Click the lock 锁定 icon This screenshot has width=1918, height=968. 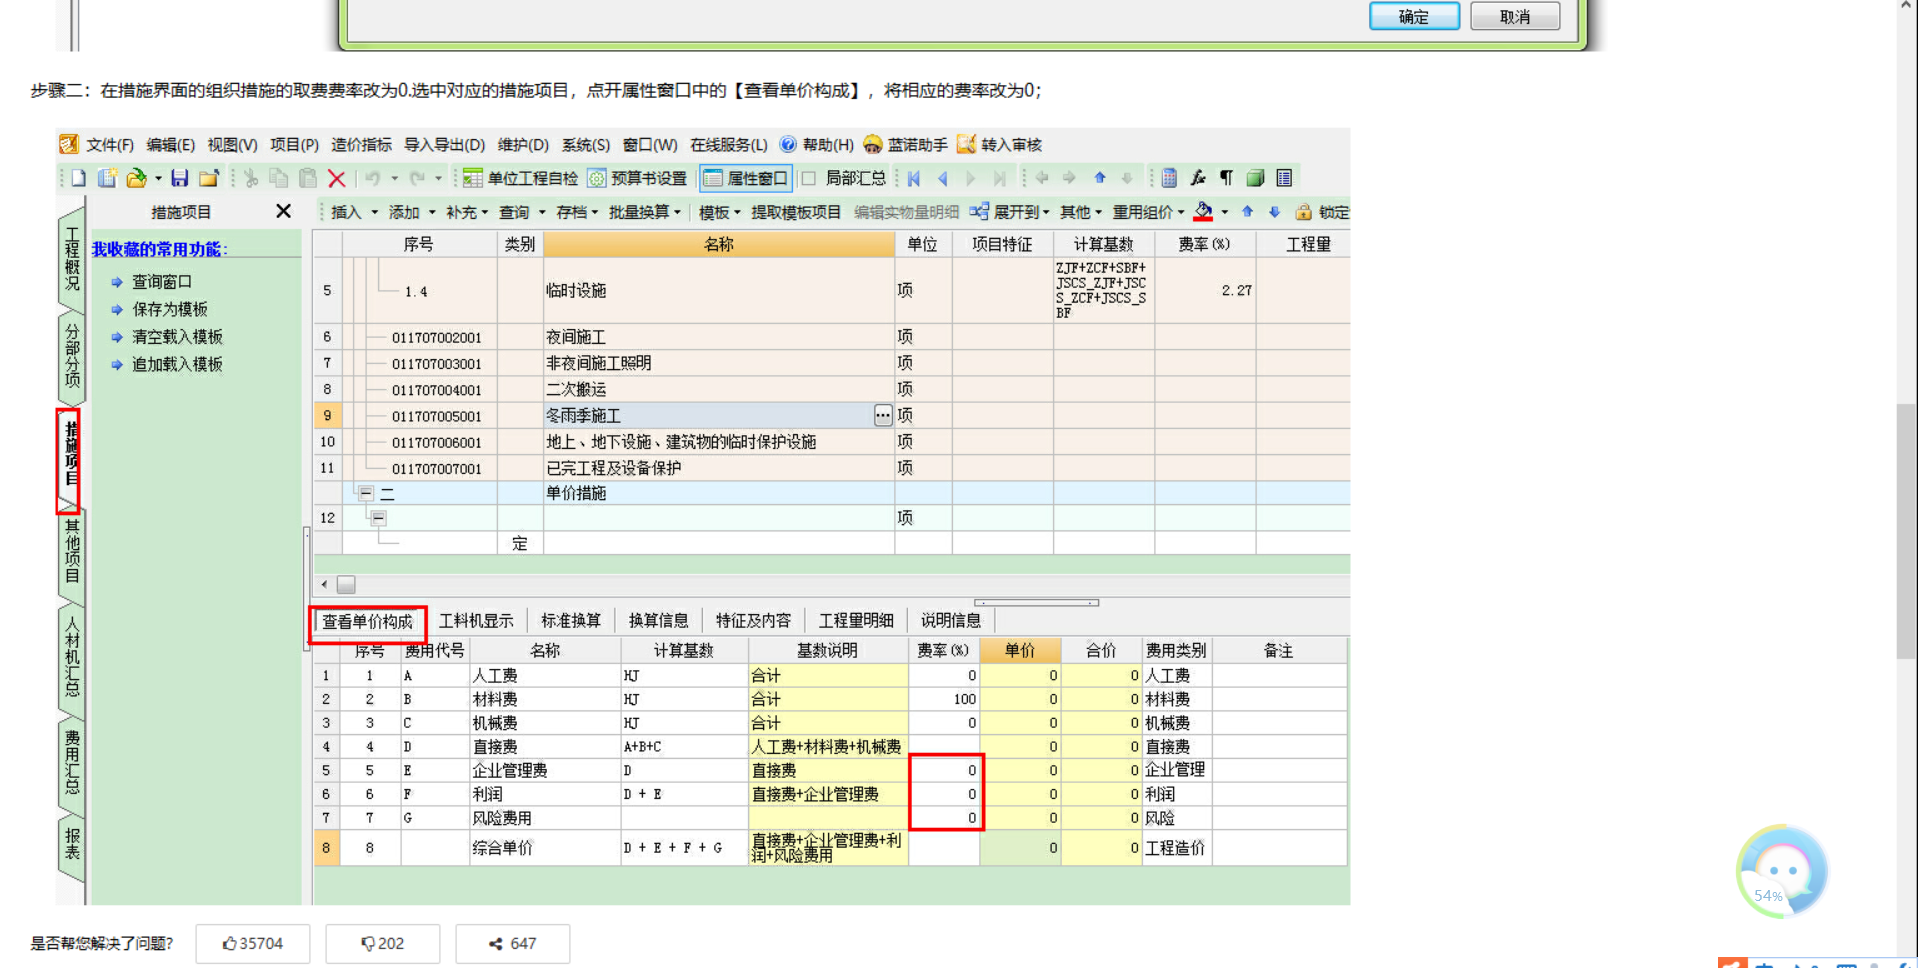tap(1303, 212)
